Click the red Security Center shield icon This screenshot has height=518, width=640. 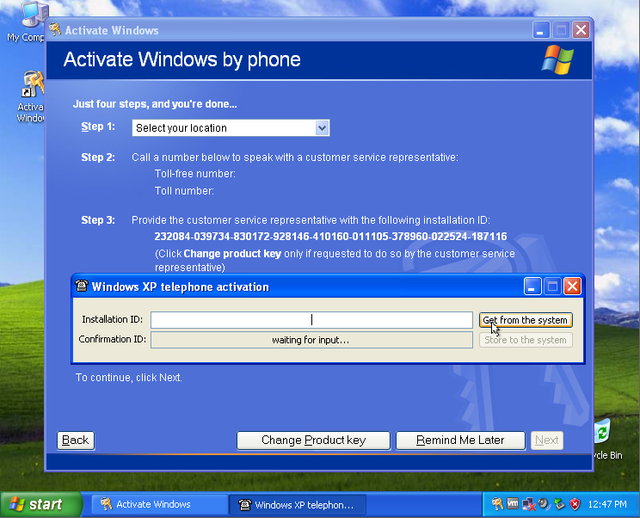click(575, 505)
